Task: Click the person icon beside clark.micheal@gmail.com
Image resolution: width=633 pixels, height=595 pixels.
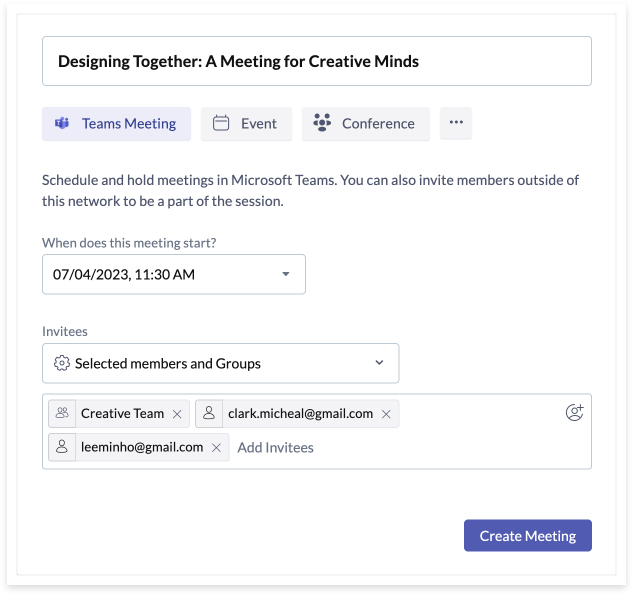Action: [x=209, y=413]
